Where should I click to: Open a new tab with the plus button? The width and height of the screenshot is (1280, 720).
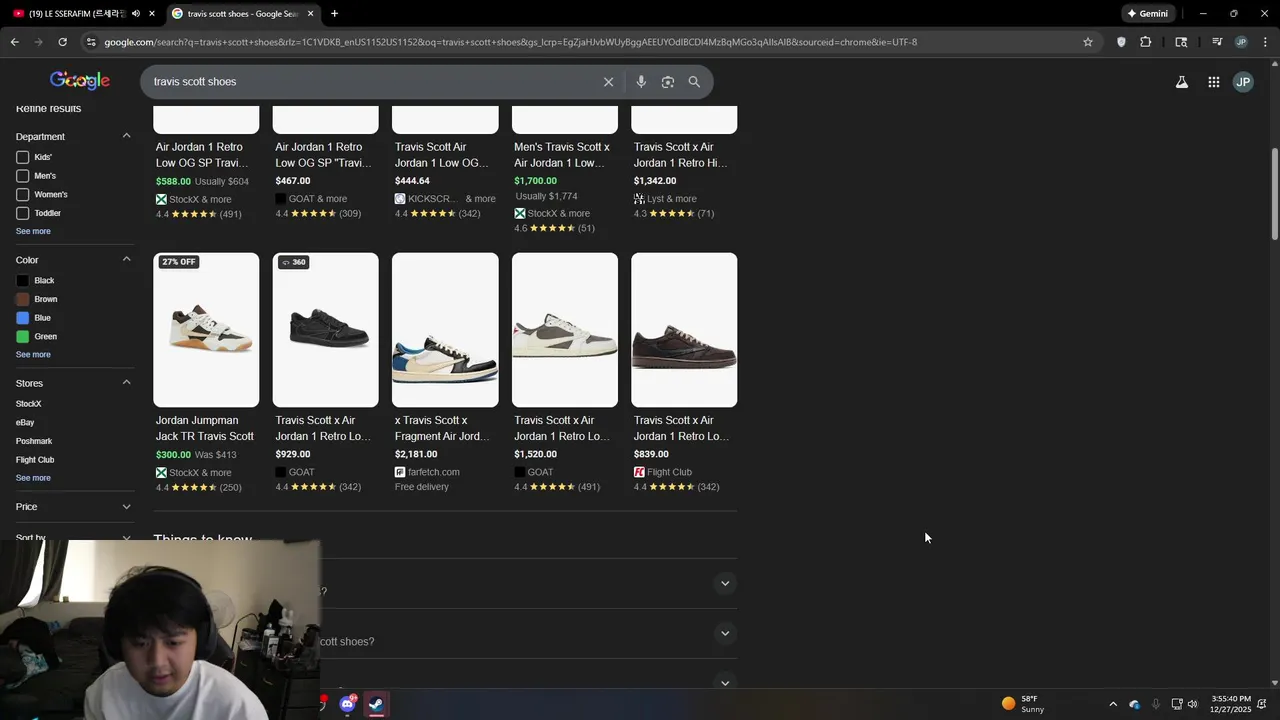[334, 14]
